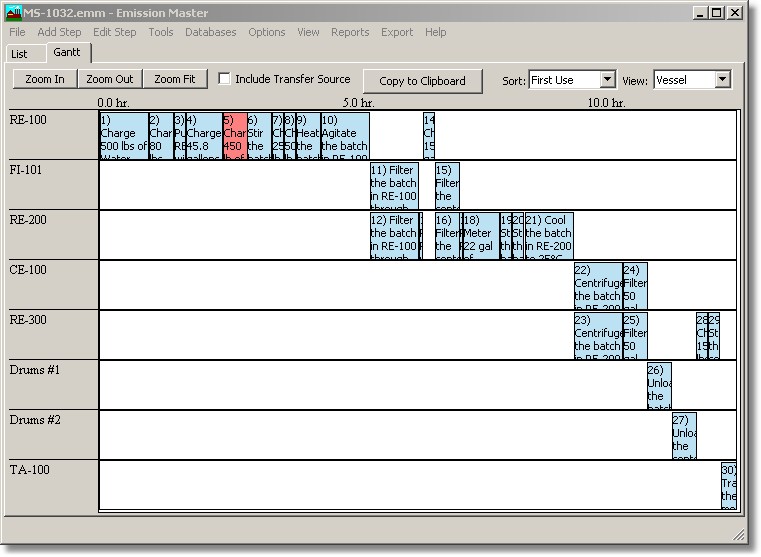The width and height of the screenshot is (761, 557).
Task: Open the Help menu
Action: click(435, 32)
